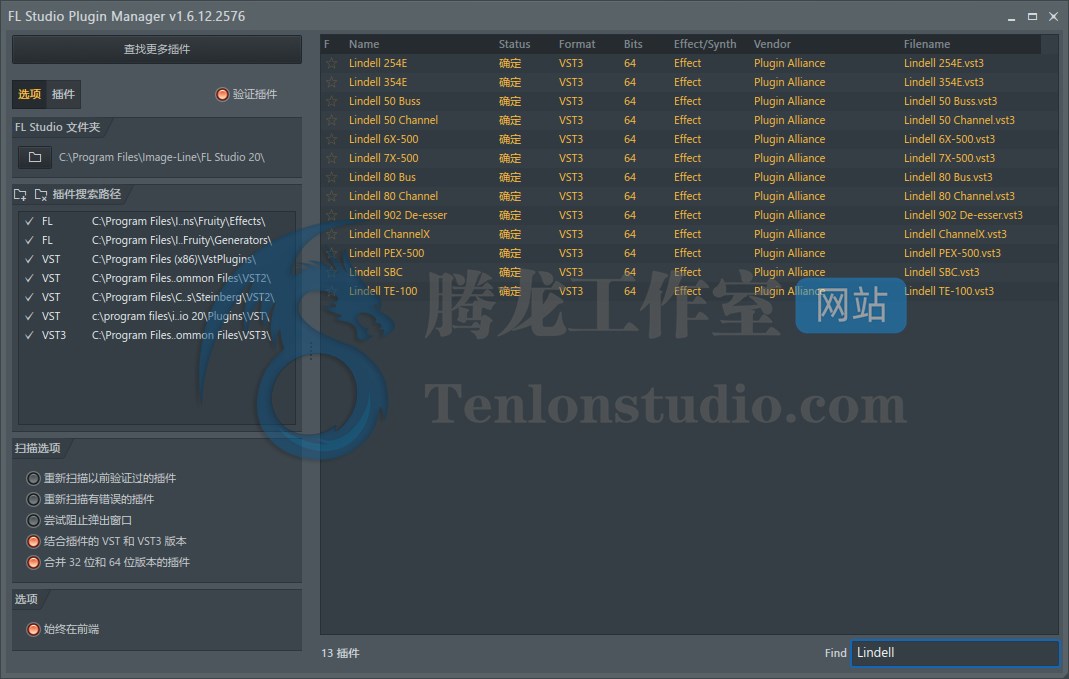The height and width of the screenshot is (679, 1069).
Task: Select VST path i..io 20\Plugins\VST
Action: coord(181,316)
